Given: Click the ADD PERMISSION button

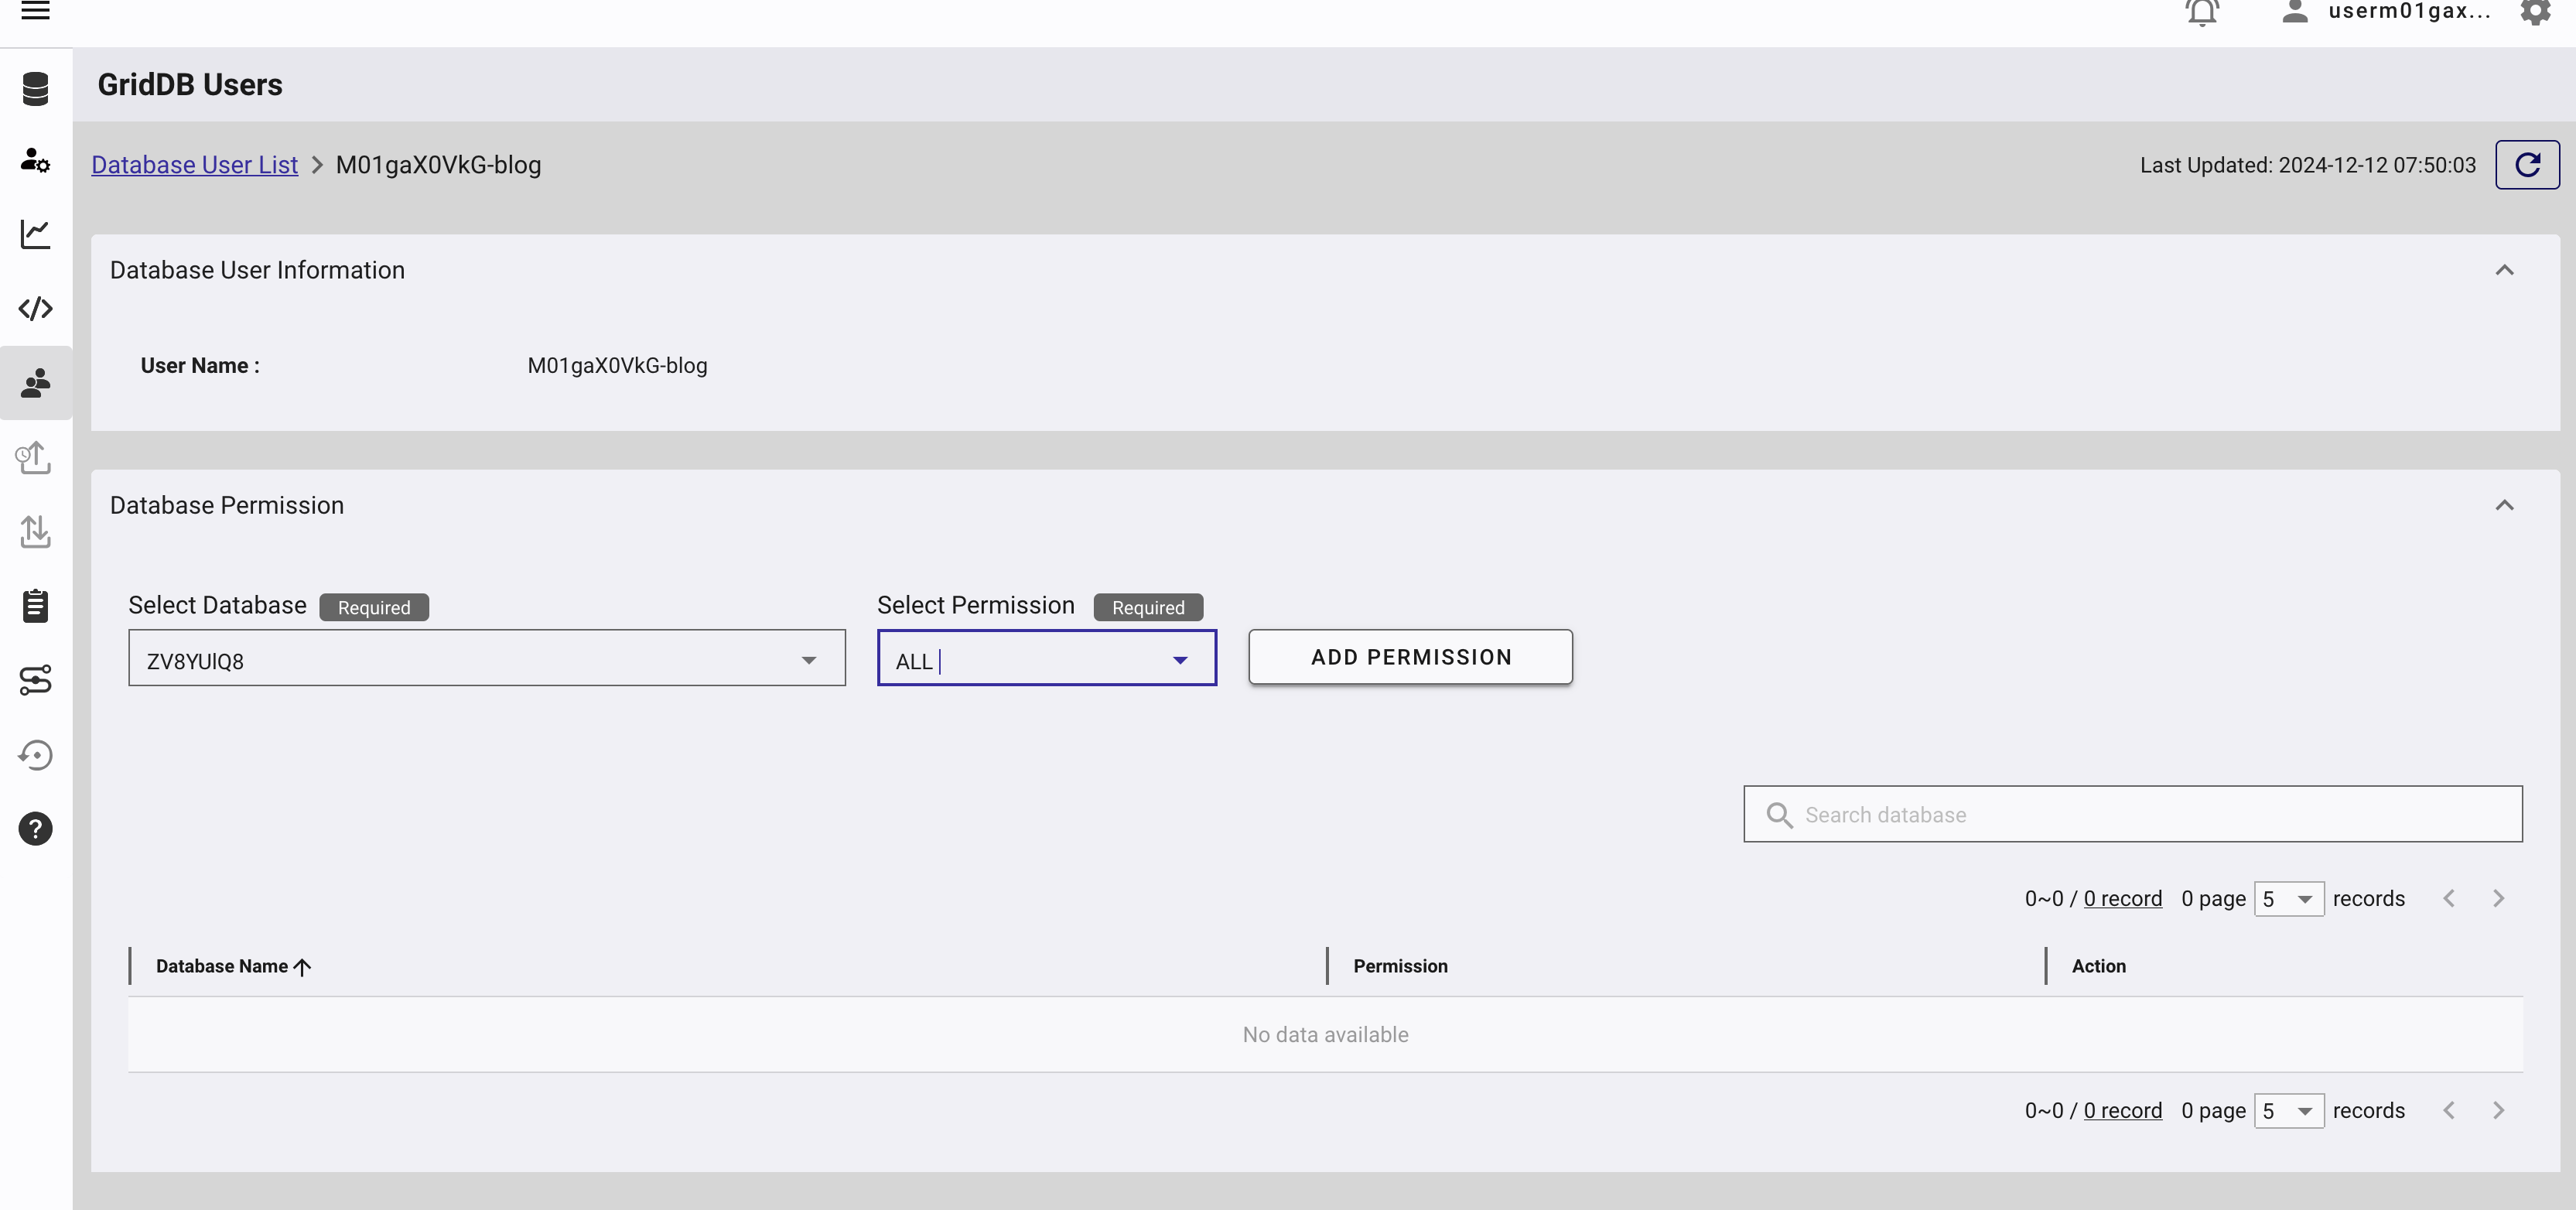Looking at the screenshot, I should [1410, 657].
